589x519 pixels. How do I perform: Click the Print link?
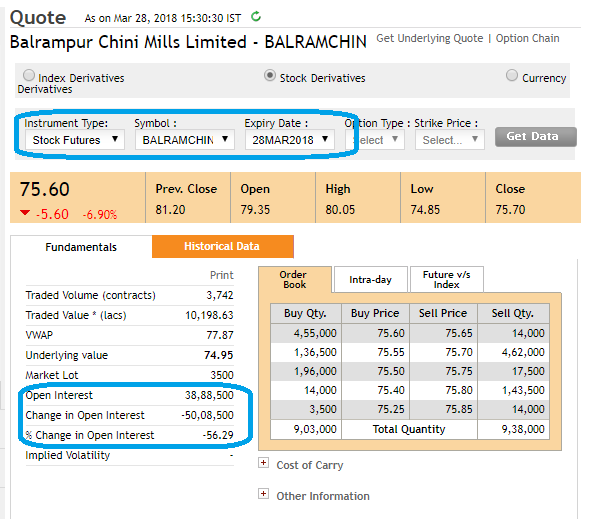222,275
